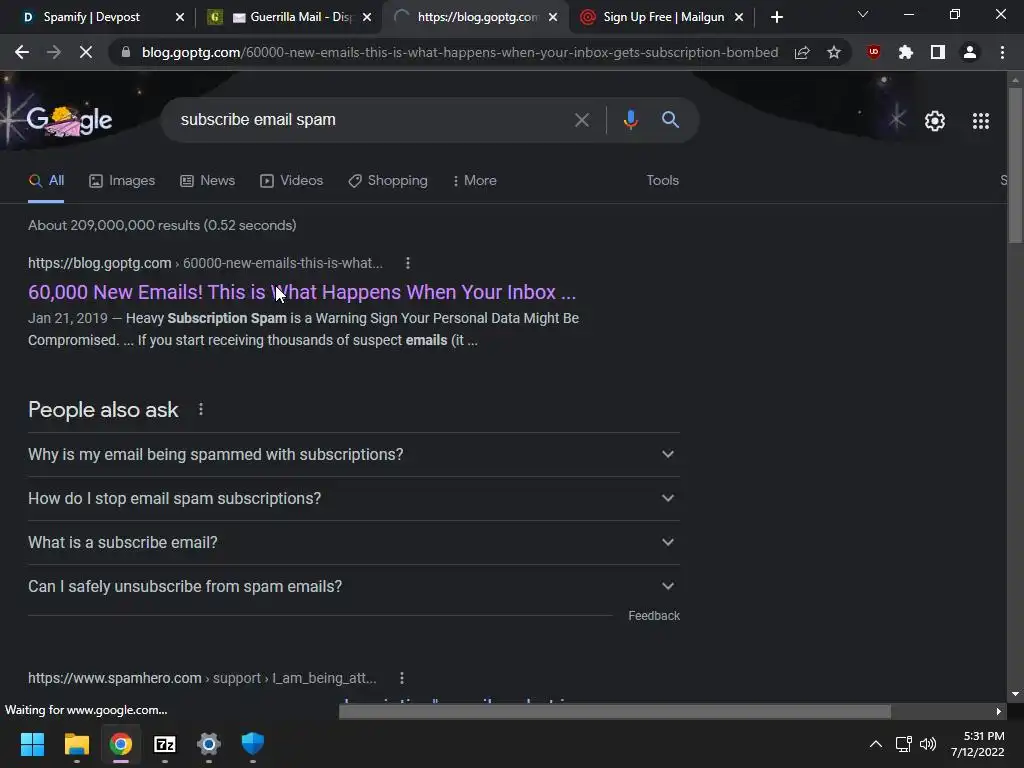Open options for the goptg result

pyautogui.click(x=408, y=263)
